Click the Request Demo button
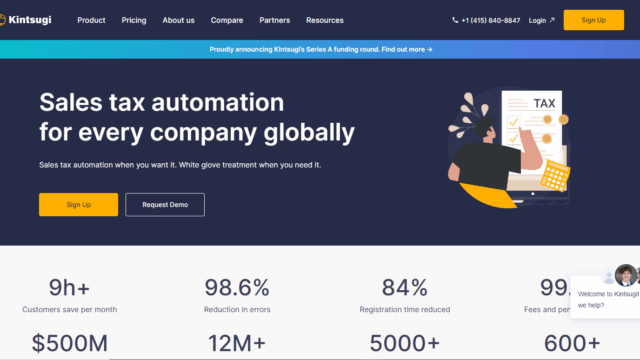Viewport: 640px width, 360px height. point(165,204)
